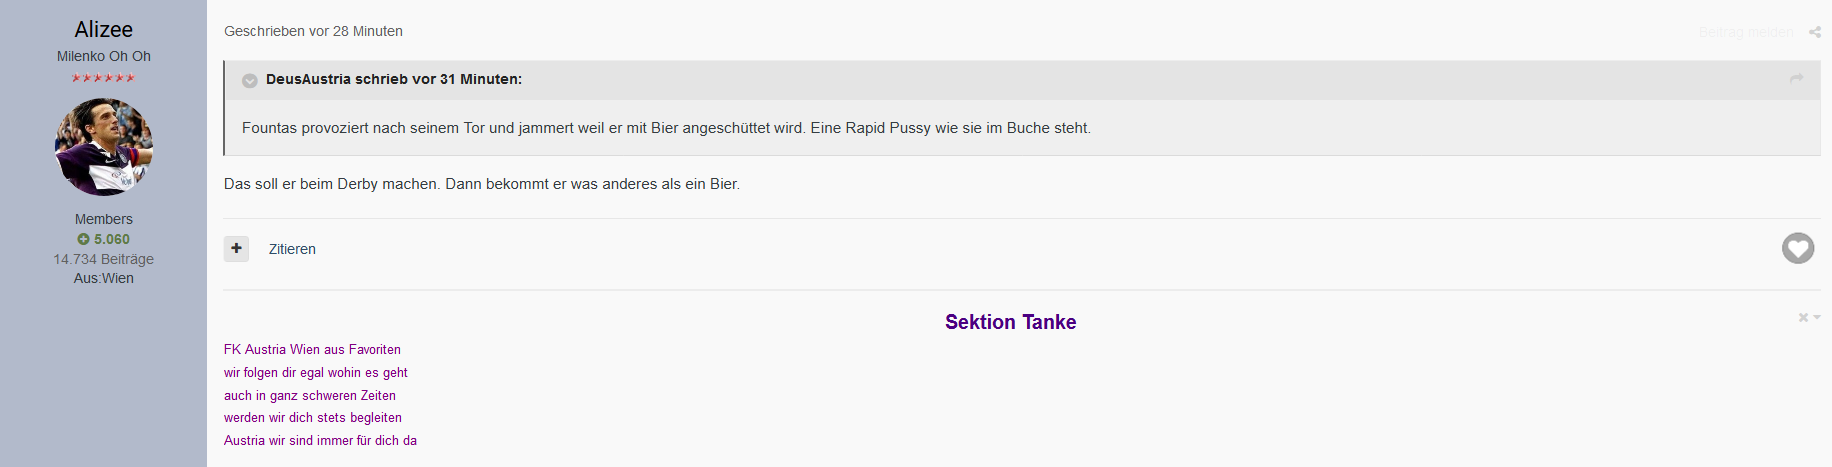Open signature hide options dropdown
Screen dimensions: 1832x467
(1809, 317)
